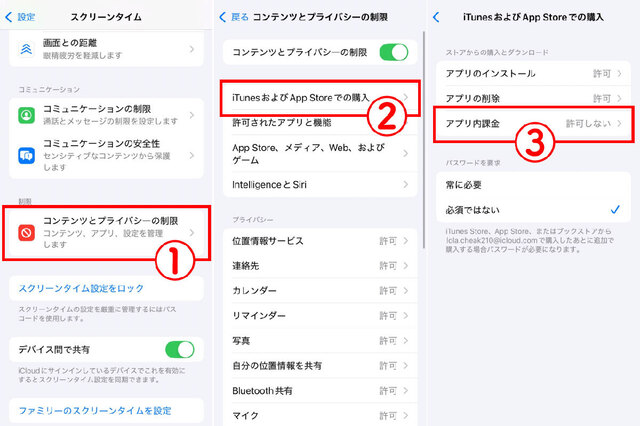Image resolution: width=640 pixels, height=426 pixels.
Task: Toggle the デバイス間で共有 switch
Action: click(x=180, y=350)
